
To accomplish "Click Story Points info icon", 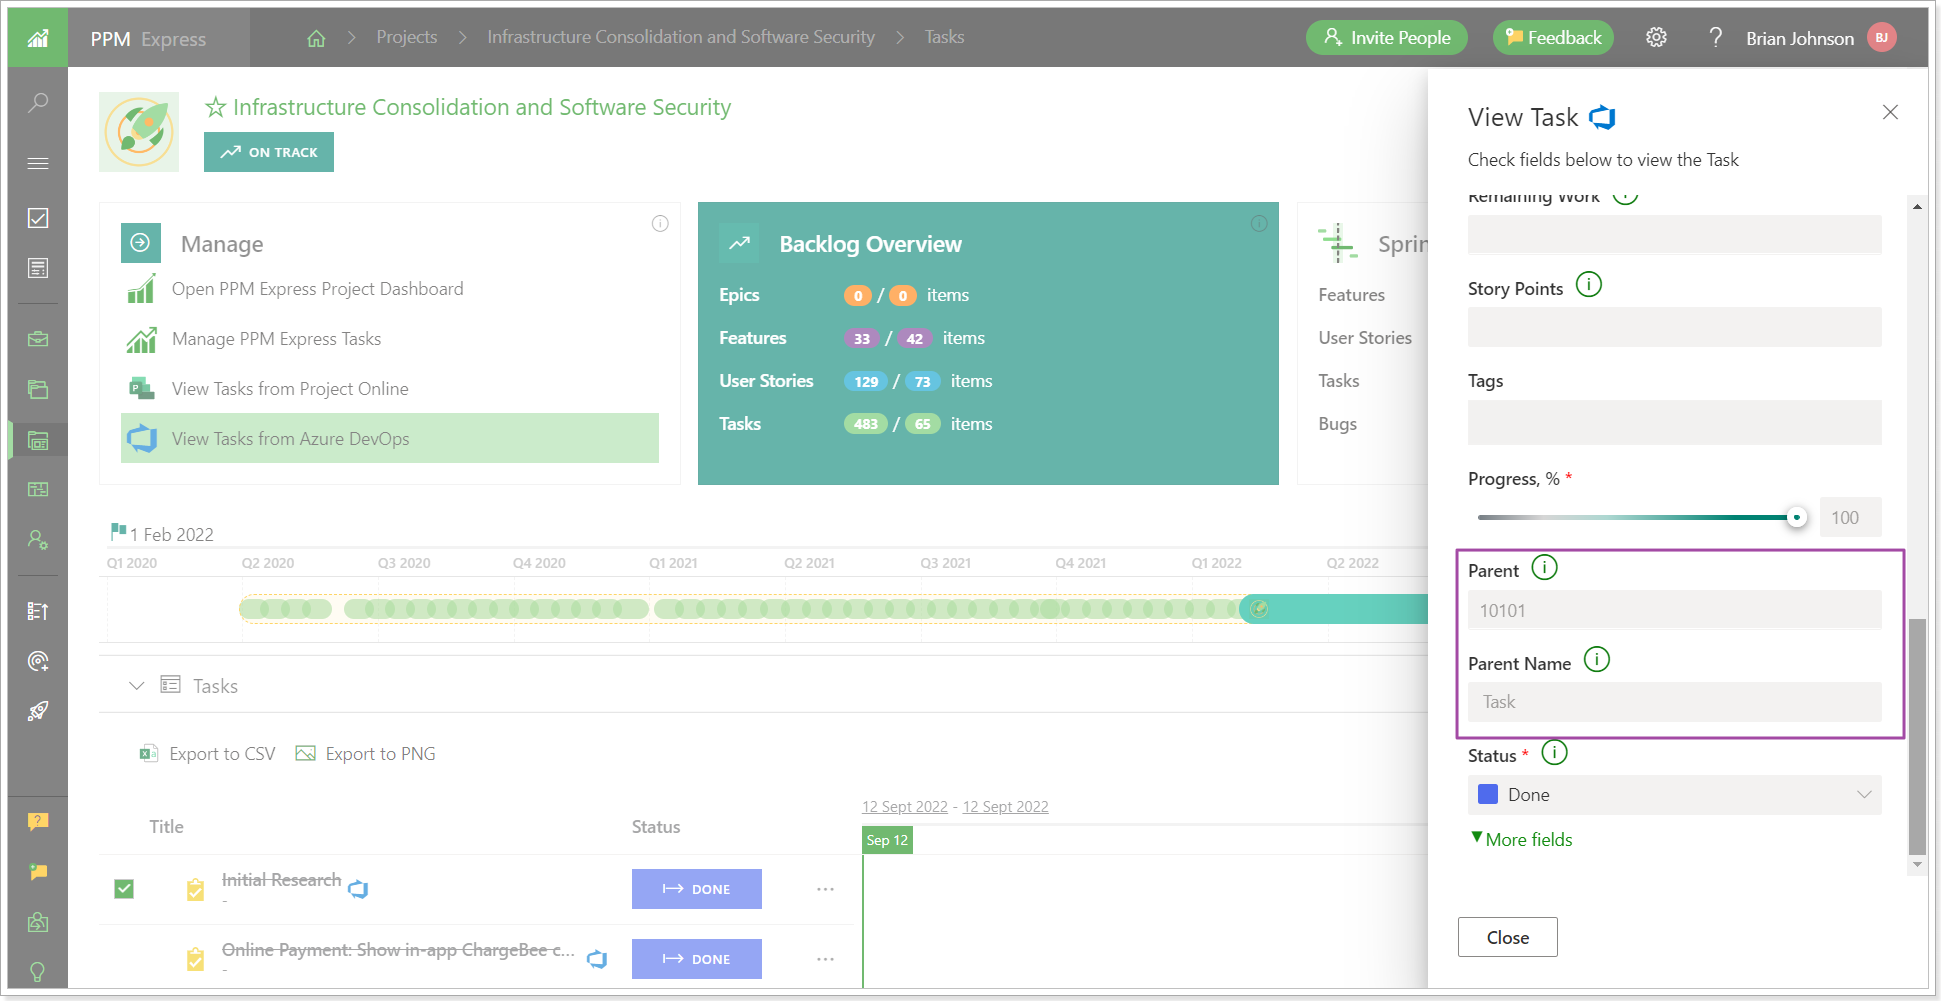I will (1589, 285).
